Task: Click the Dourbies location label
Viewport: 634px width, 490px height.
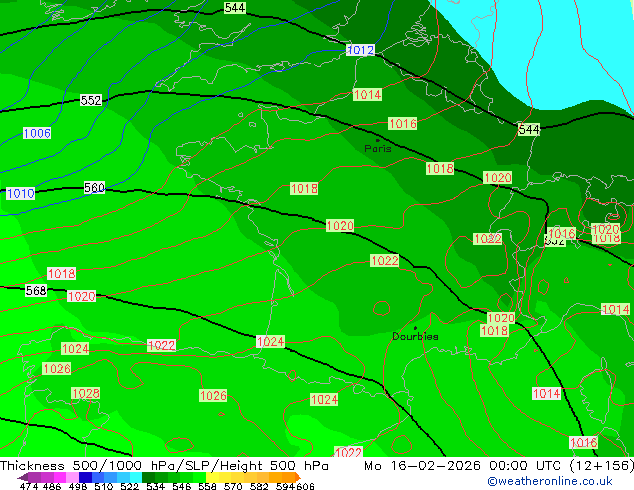Action: [x=415, y=336]
